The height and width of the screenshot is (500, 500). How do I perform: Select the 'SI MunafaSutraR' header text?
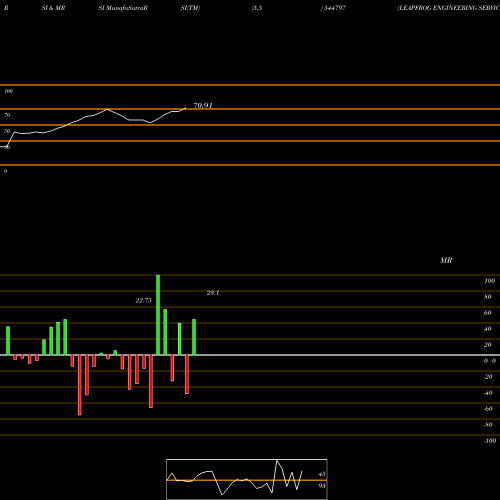click(123, 8)
